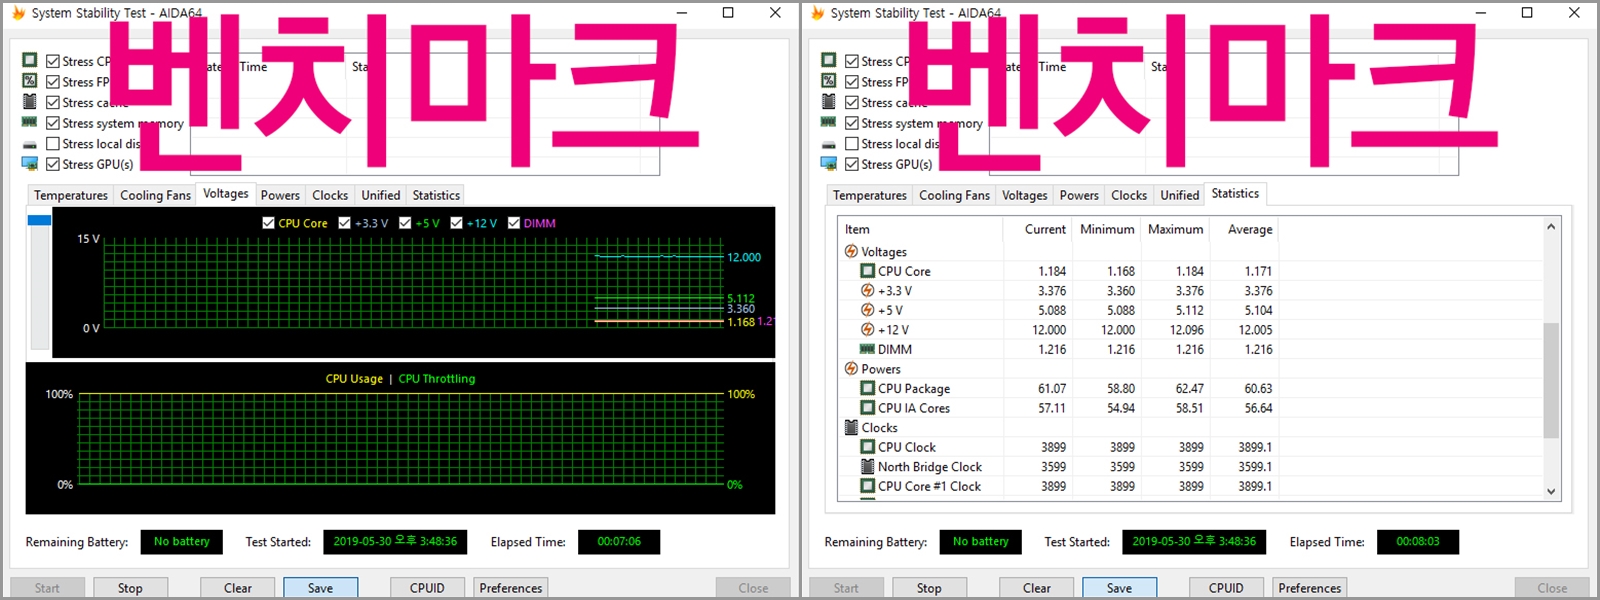Image resolution: width=1600 pixels, height=600 pixels.
Task: Click the Powers category icon
Action: [851, 369]
